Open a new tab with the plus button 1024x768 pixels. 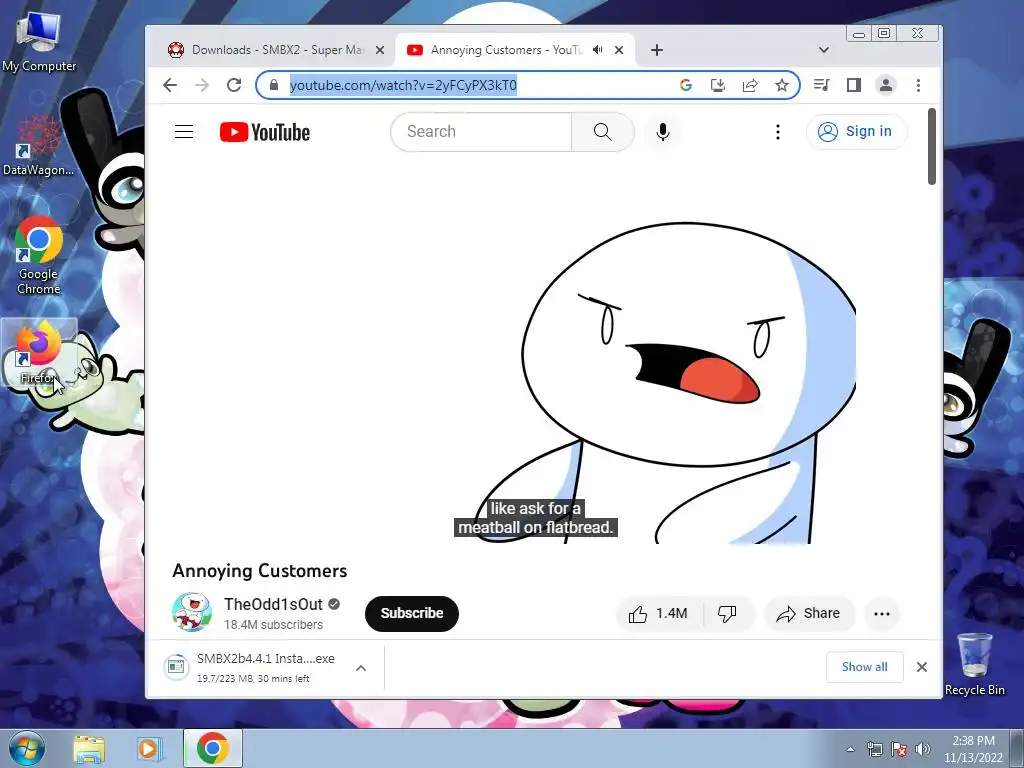pyautogui.click(x=657, y=50)
